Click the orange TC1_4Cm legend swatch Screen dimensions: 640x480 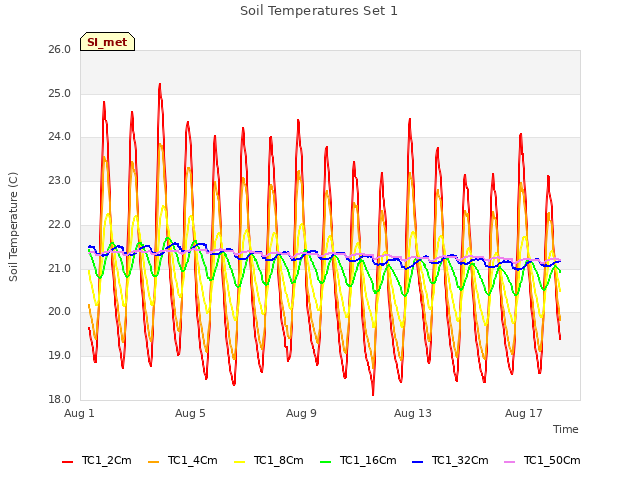(x=153, y=462)
